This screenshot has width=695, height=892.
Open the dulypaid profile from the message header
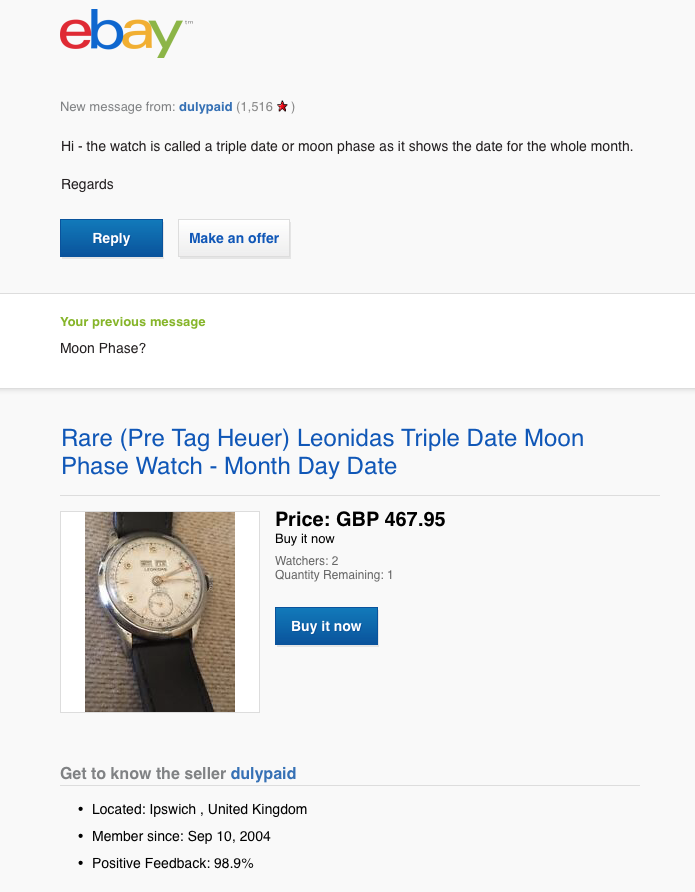pos(204,106)
